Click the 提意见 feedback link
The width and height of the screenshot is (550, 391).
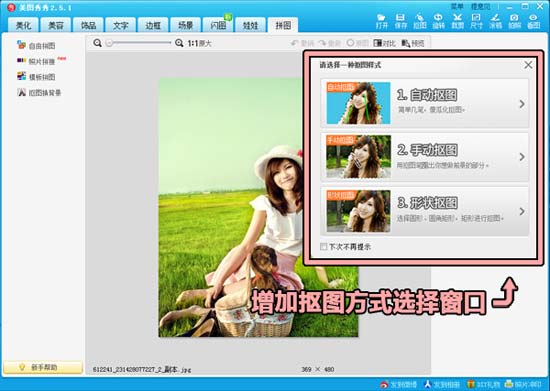[481, 6]
